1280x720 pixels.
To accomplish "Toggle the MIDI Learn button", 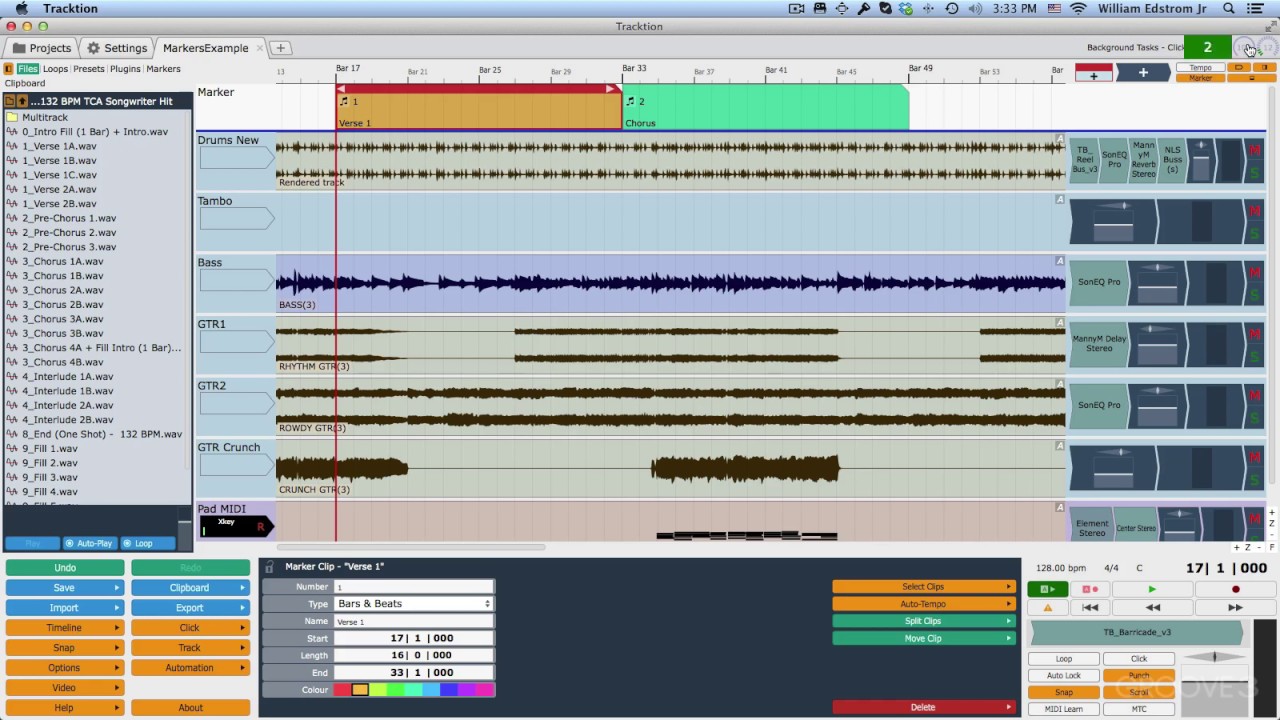I will (x=1063, y=709).
